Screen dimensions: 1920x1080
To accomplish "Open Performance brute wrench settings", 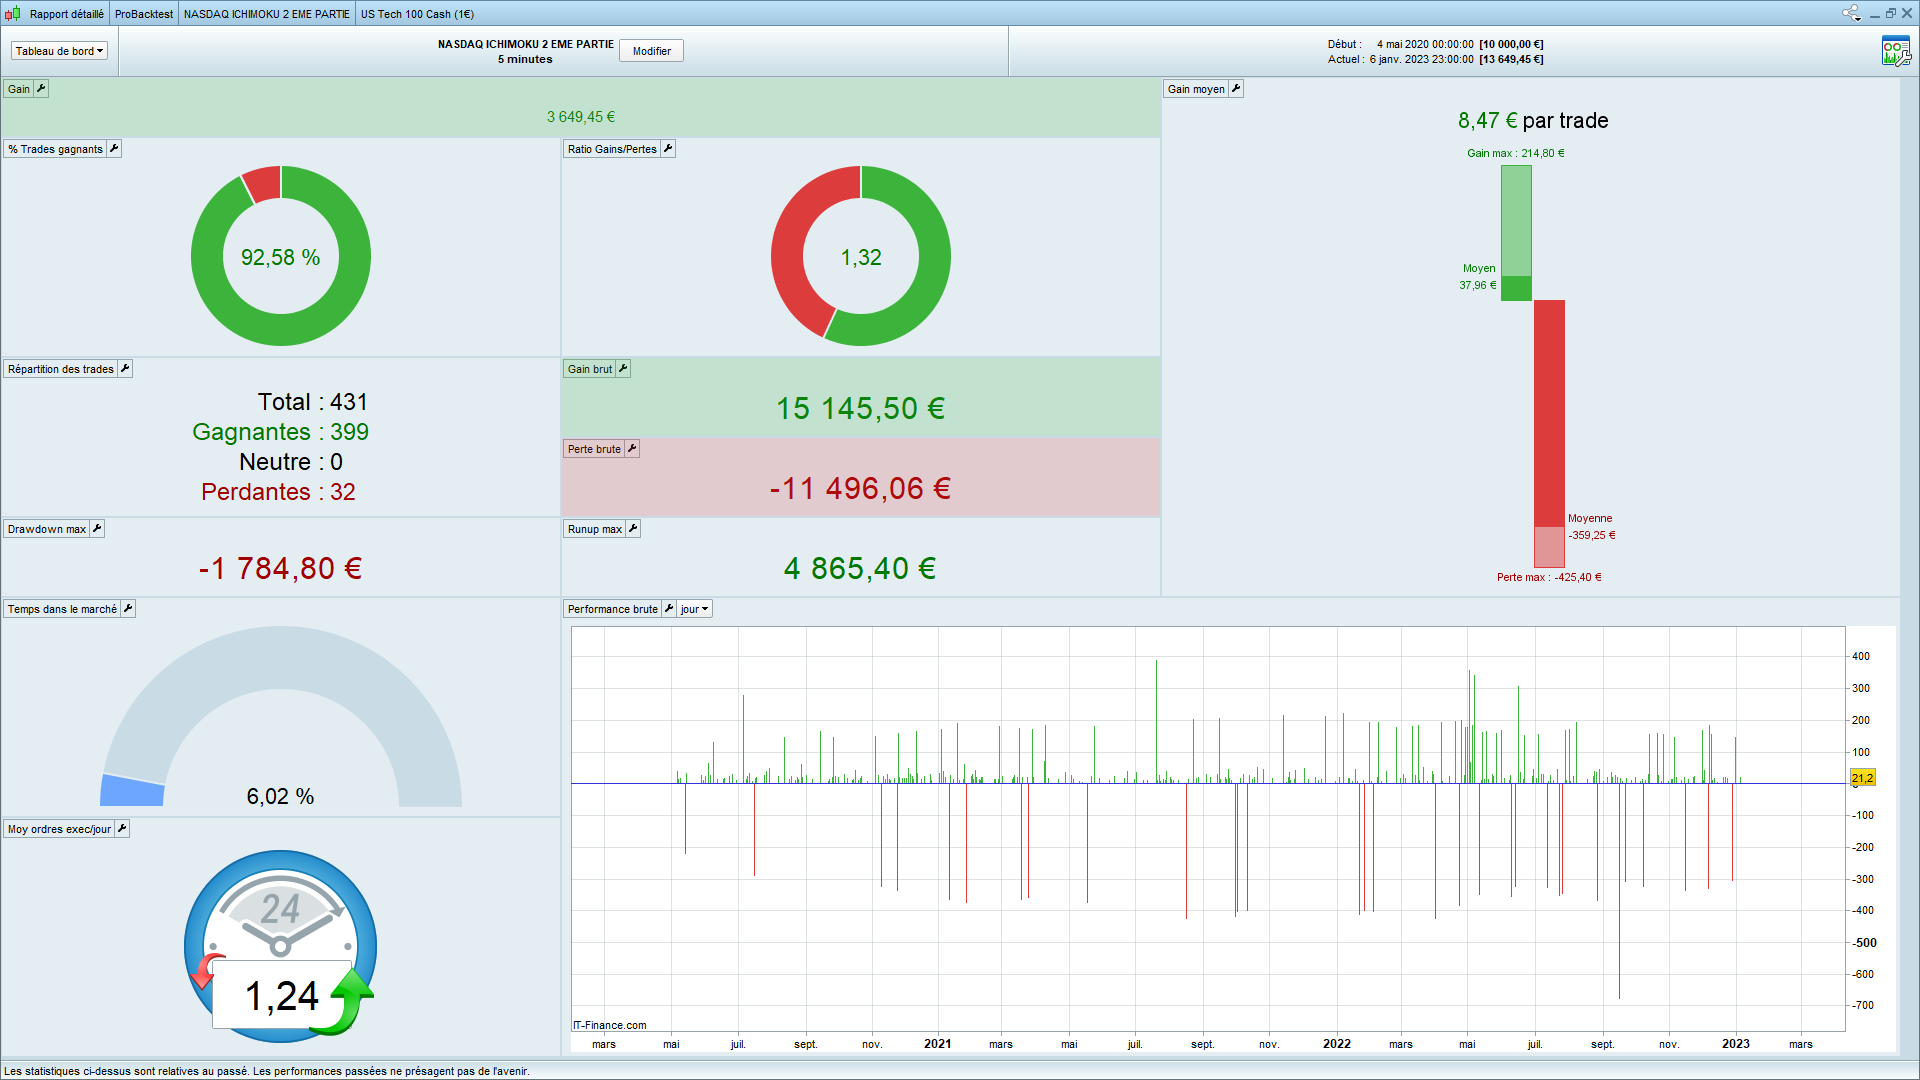I will (x=669, y=609).
